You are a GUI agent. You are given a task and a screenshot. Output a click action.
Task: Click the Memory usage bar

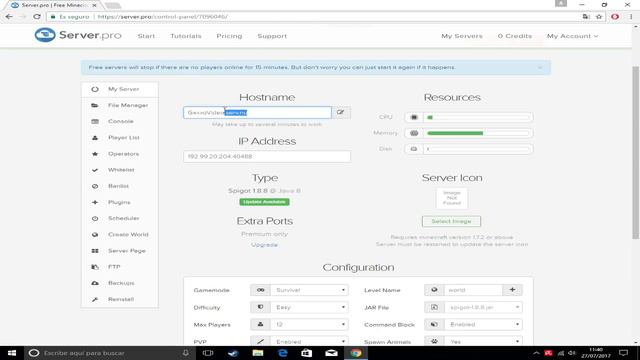pyautogui.click(x=478, y=133)
